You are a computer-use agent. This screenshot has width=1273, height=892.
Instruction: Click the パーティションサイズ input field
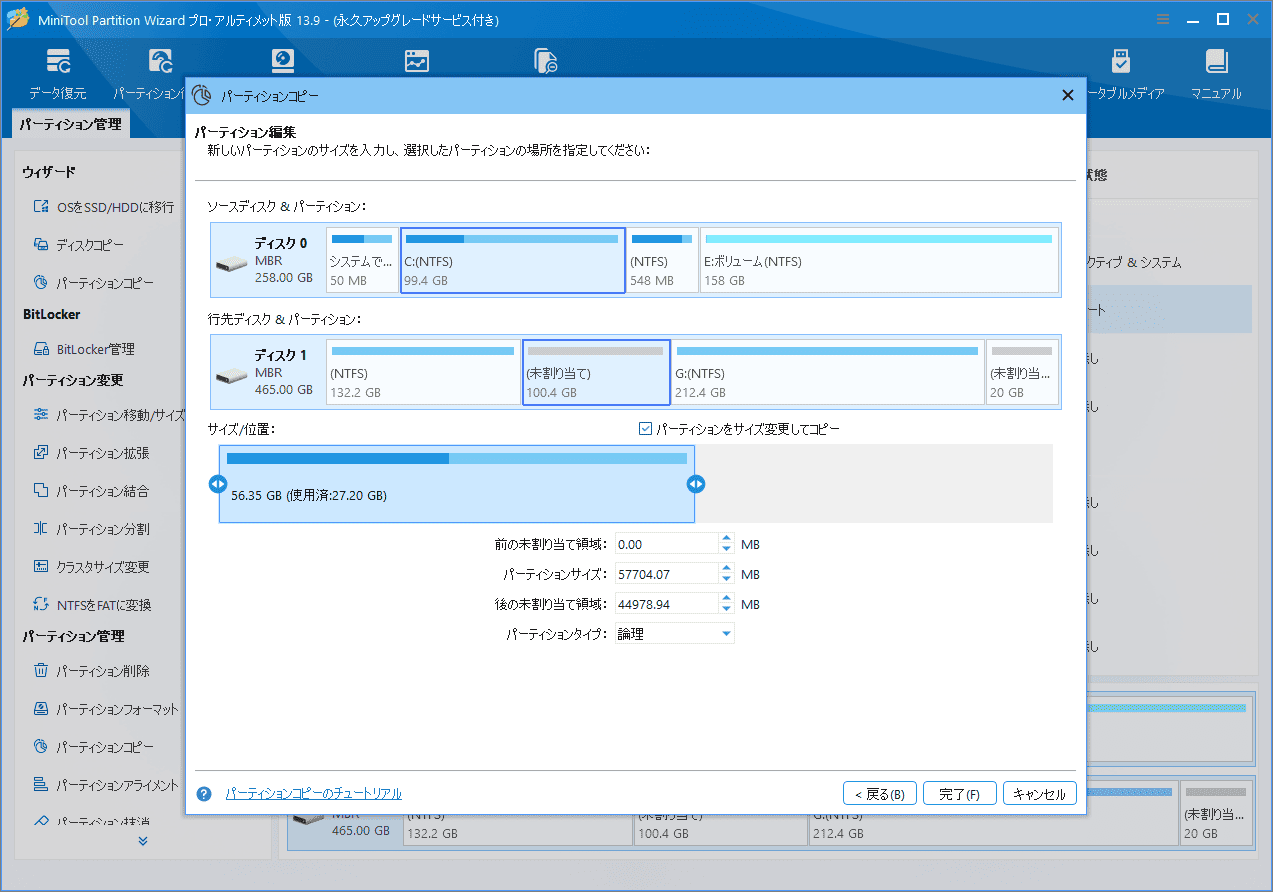[667, 574]
